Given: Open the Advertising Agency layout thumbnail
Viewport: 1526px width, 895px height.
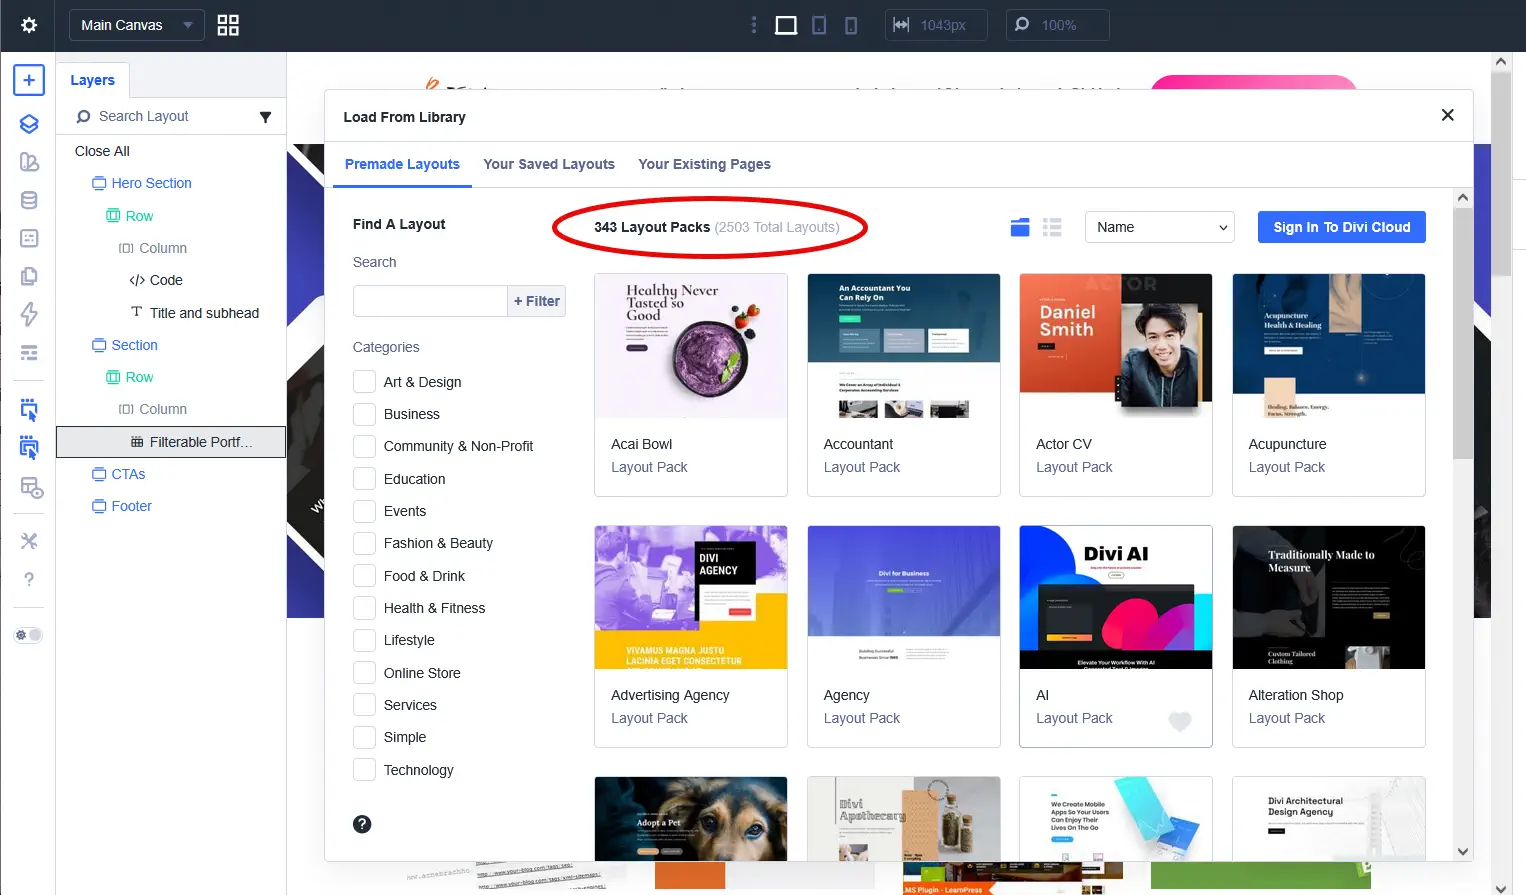Looking at the screenshot, I should click(x=691, y=597).
